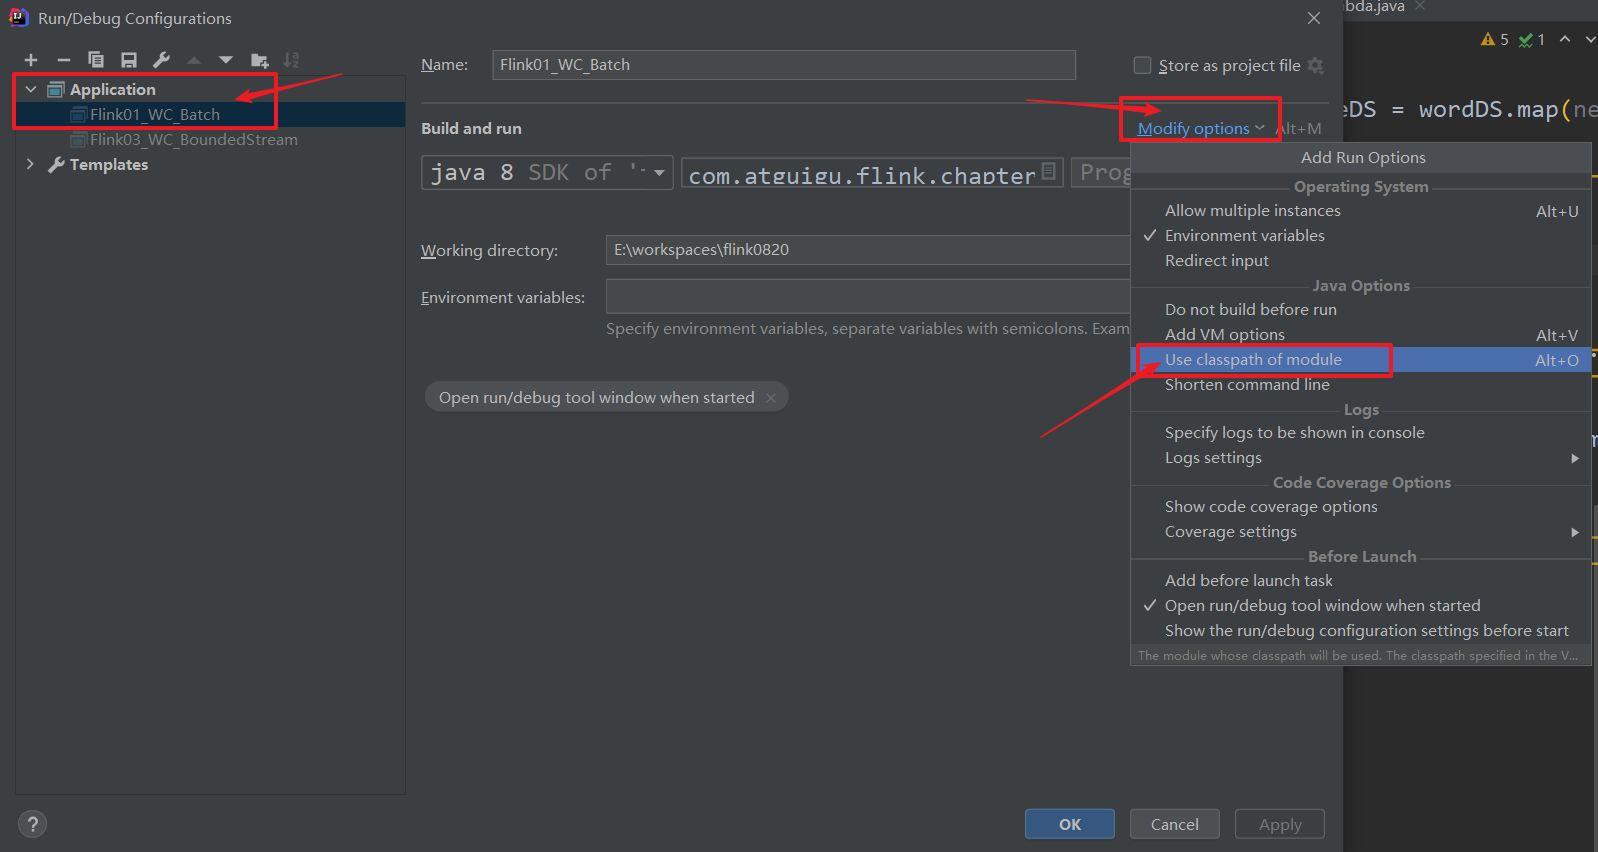Select Redirect input option
The image size is (1598, 852).
tap(1361, 261)
